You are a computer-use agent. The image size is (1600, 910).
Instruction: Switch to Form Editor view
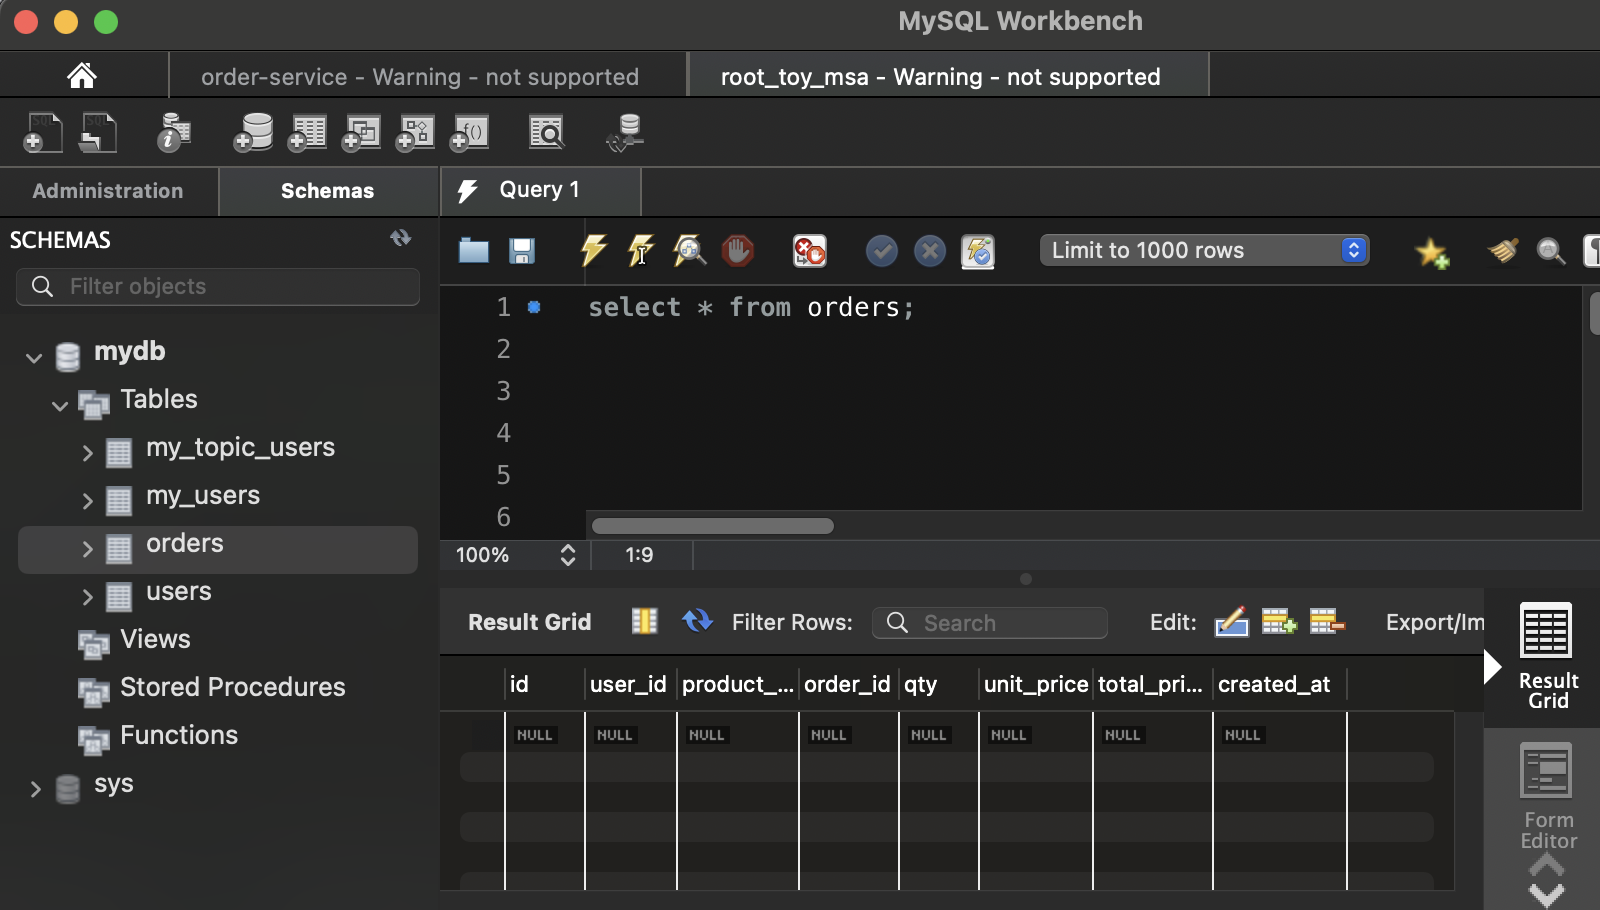pyautogui.click(x=1547, y=796)
